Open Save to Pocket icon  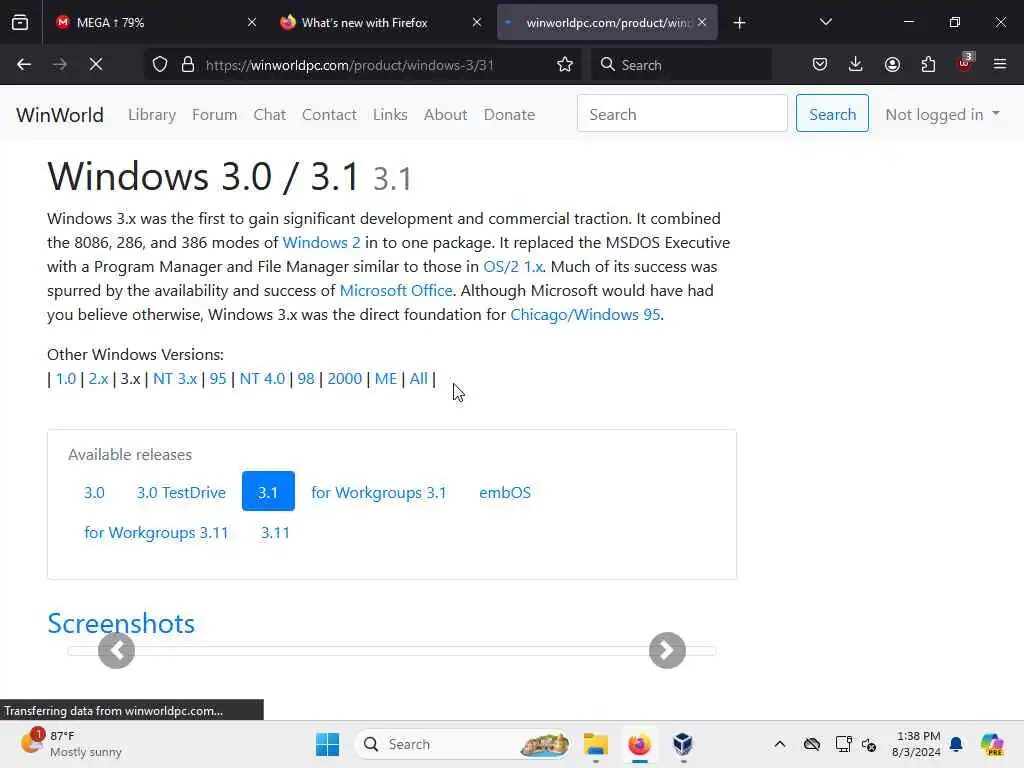[820, 65]
